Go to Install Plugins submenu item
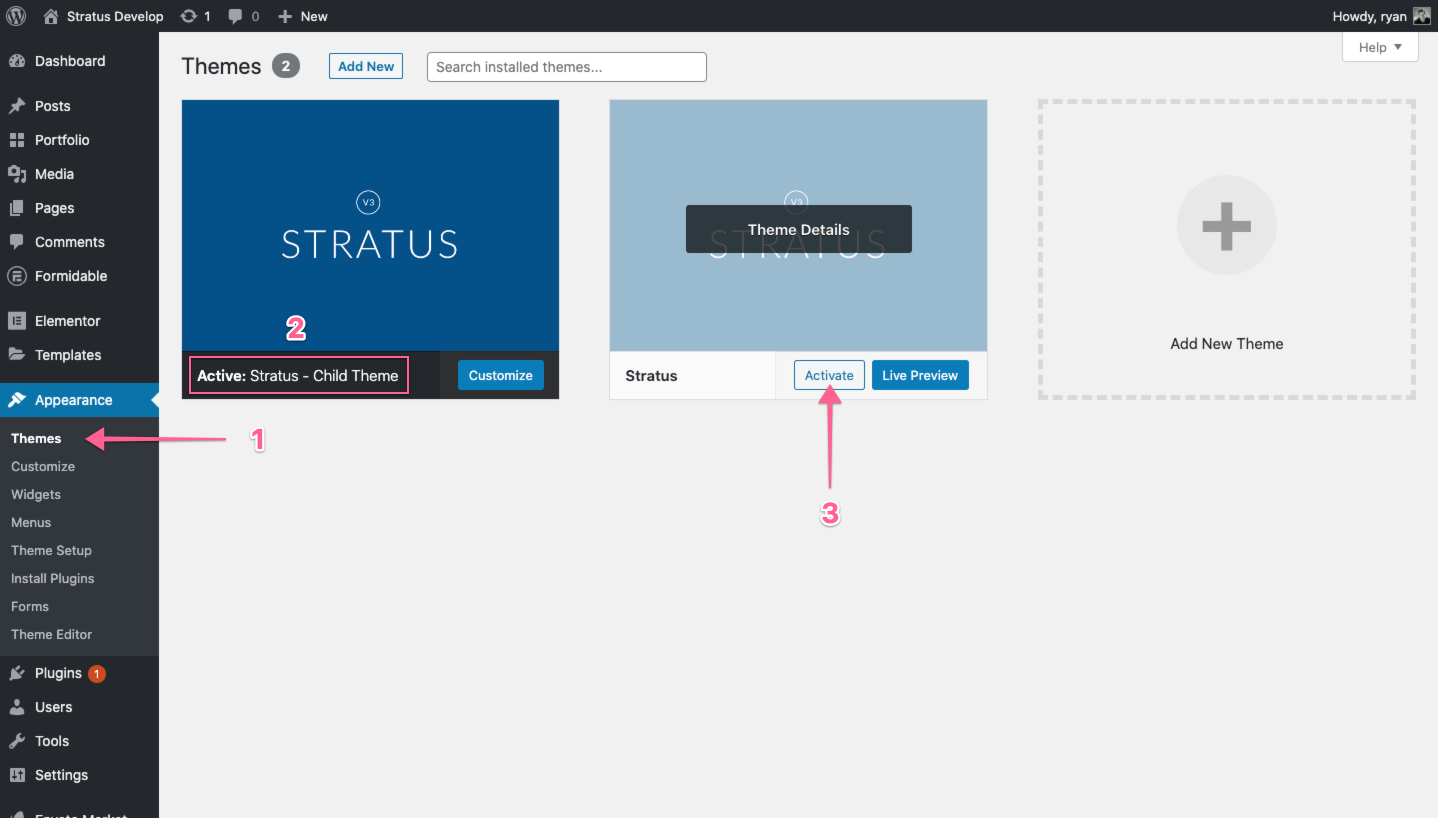 tap(53, 578)
